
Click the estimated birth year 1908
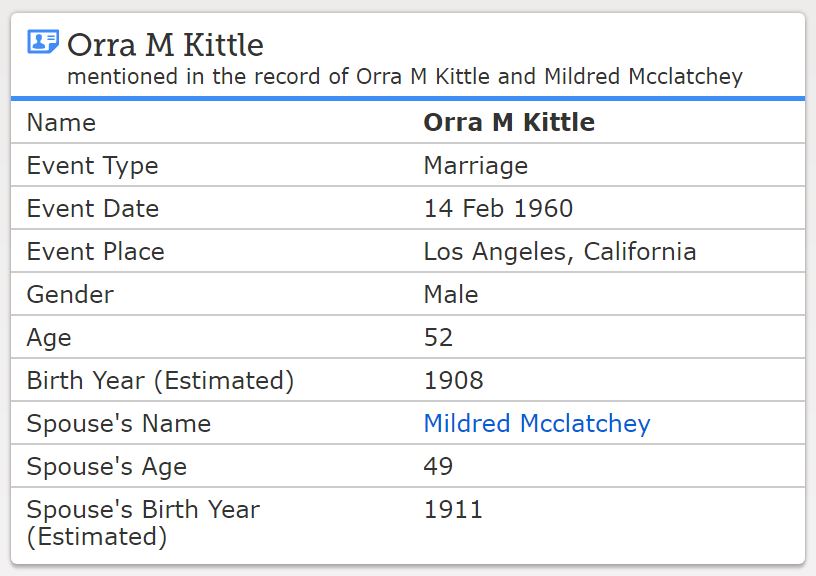coord(453,380)
